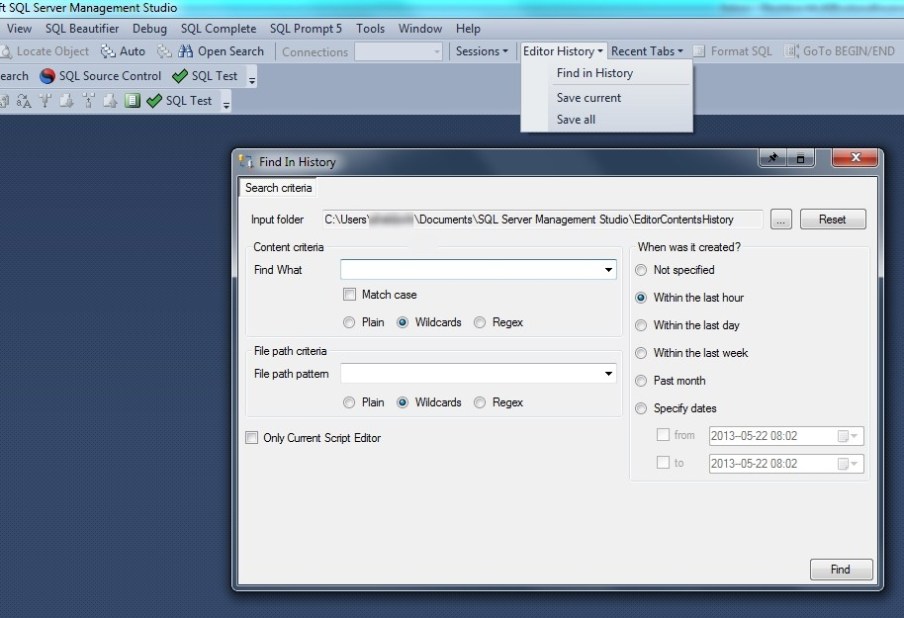Image resolution: width=904 pixels, height=618 pixels.
Task: Open the View menu
Action: point(19,28)
